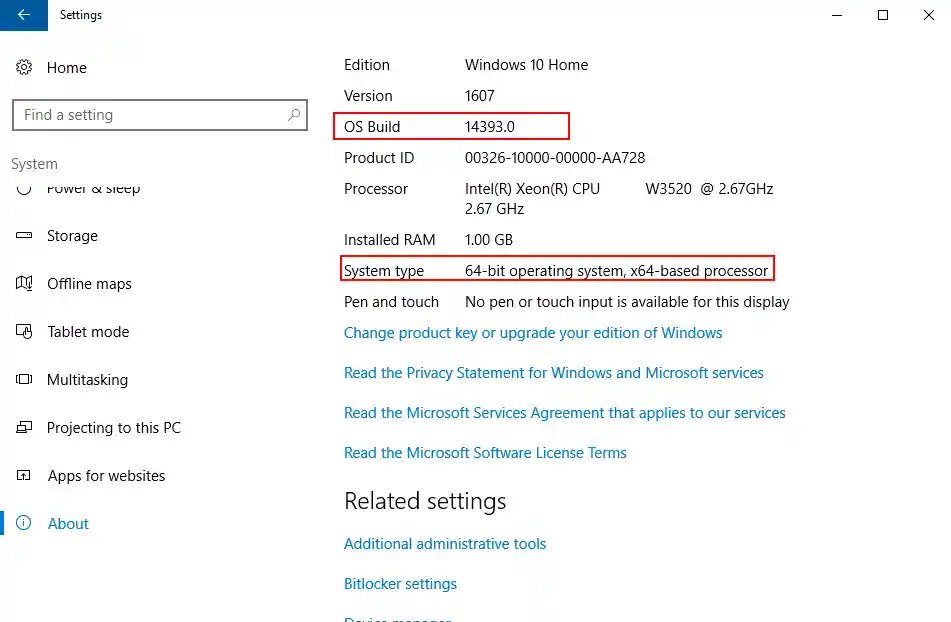Click the No pen or touch input text
951x622 pixels.
[x=627, y=302]
